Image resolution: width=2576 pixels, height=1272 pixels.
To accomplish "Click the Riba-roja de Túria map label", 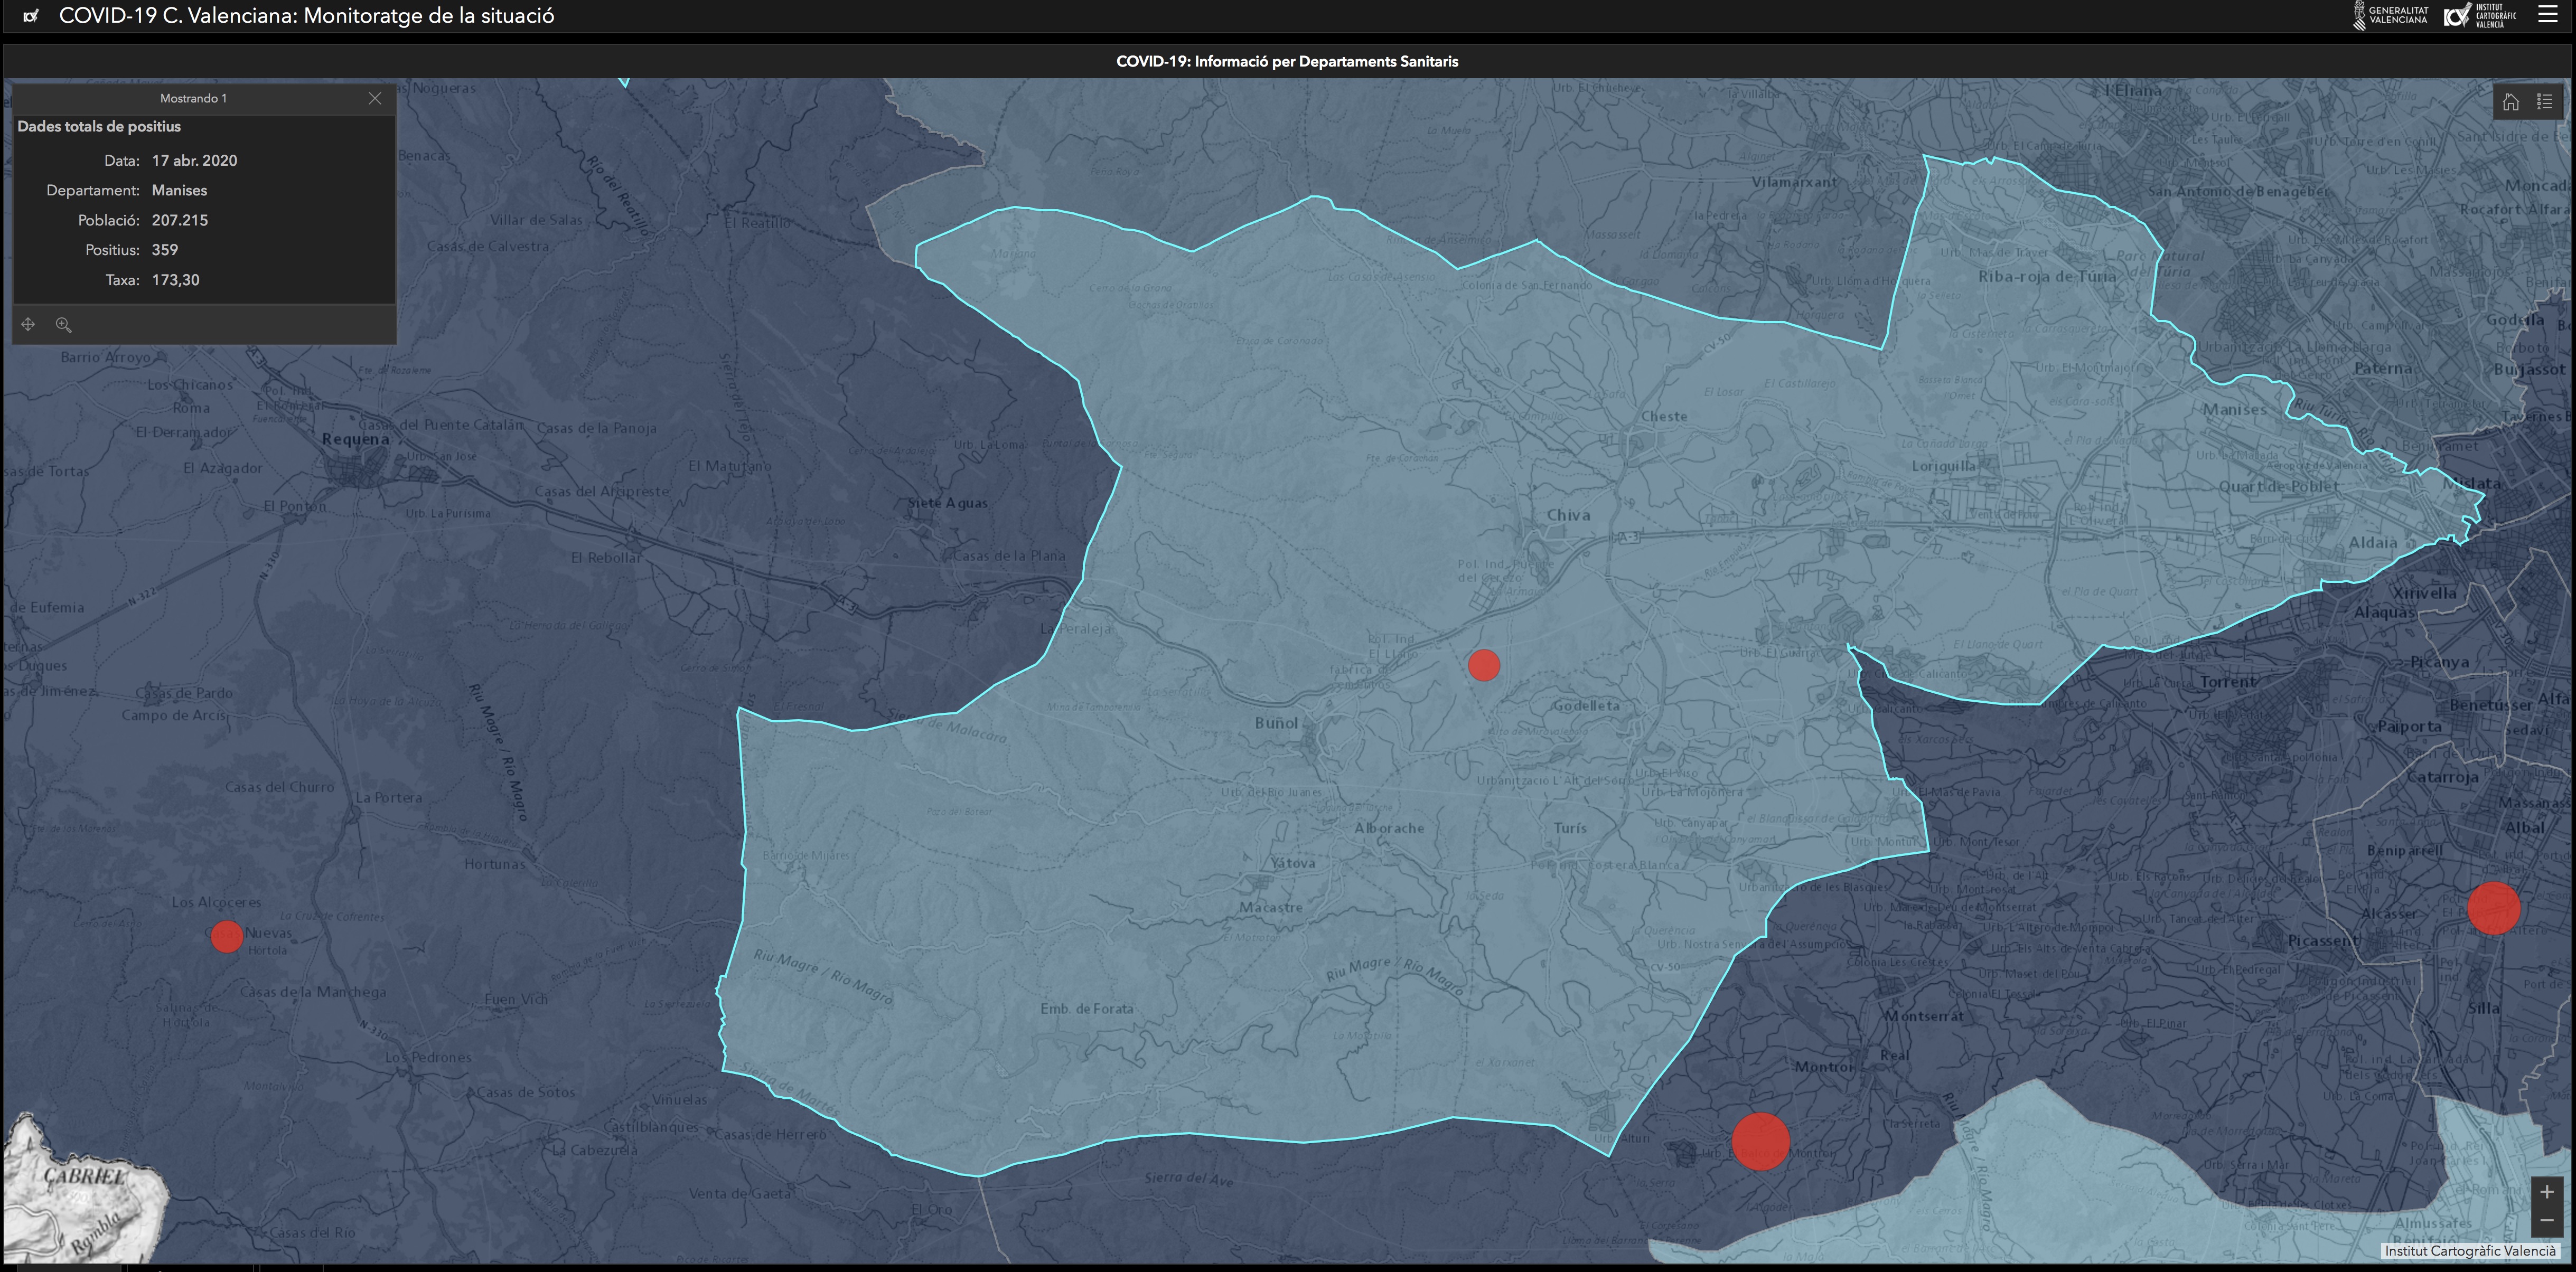I will (x=2047, y=276).
